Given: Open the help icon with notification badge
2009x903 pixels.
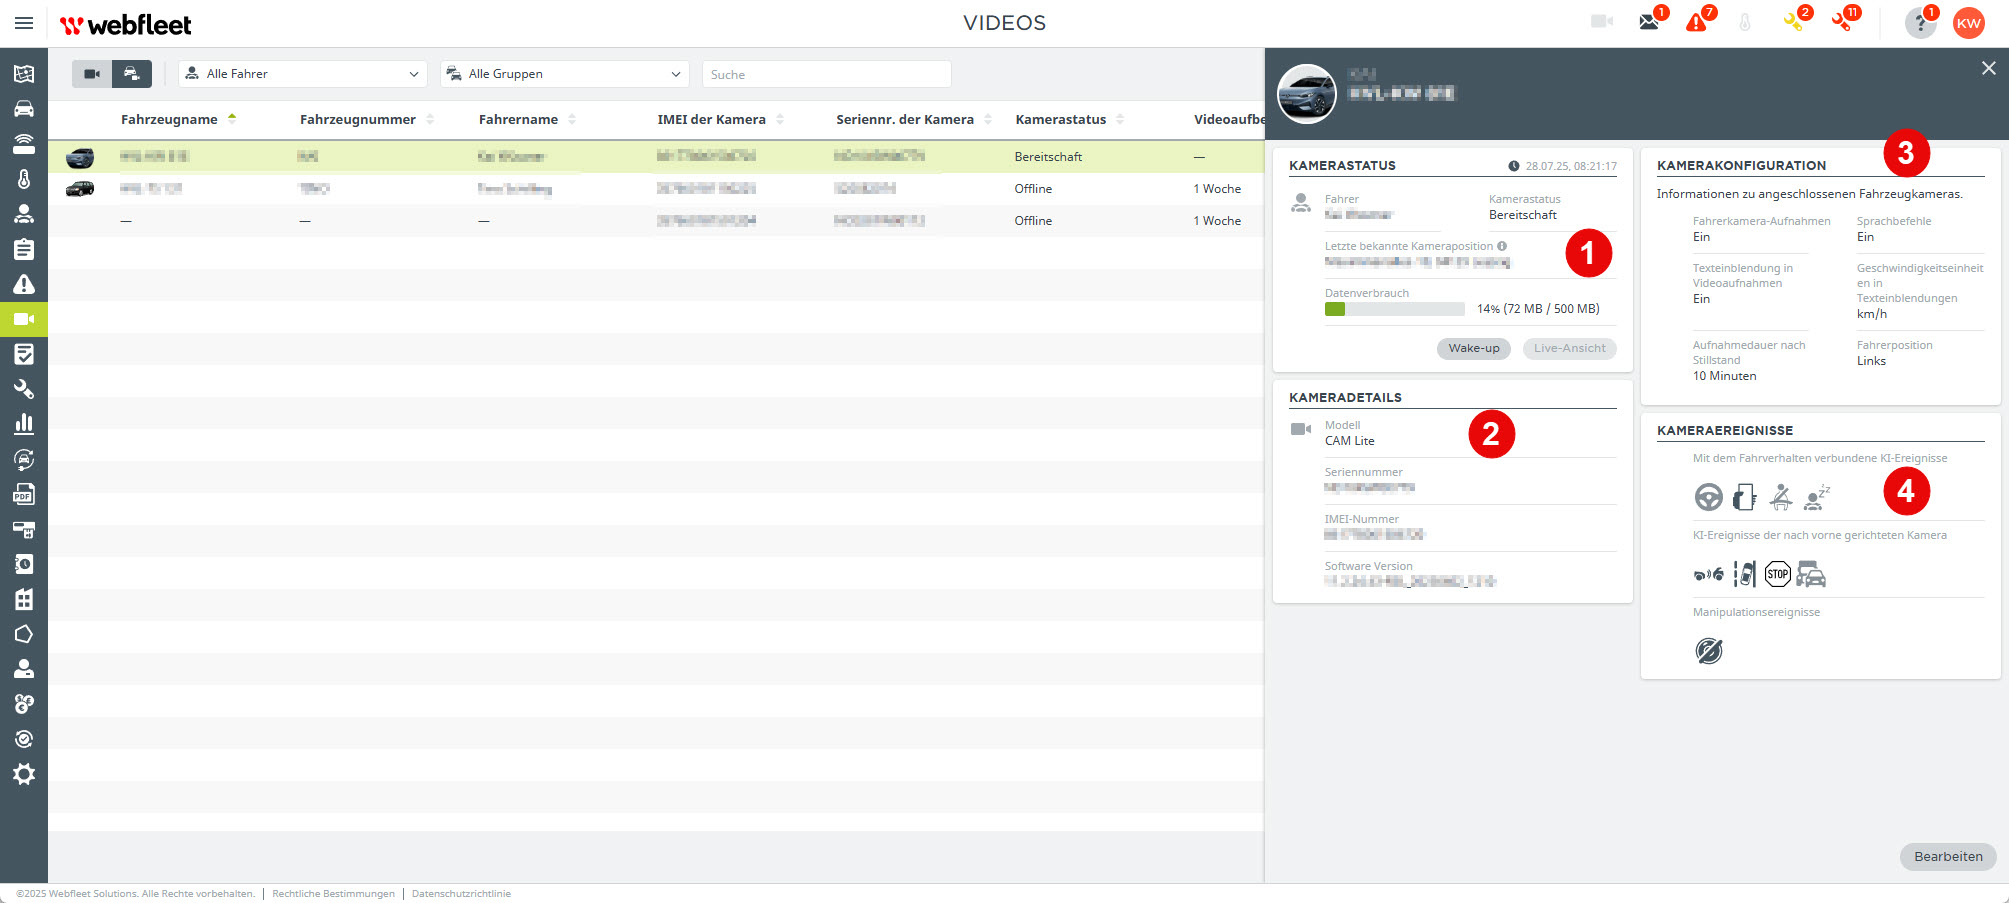Looking at the screenshot, I should (1918, 22).
